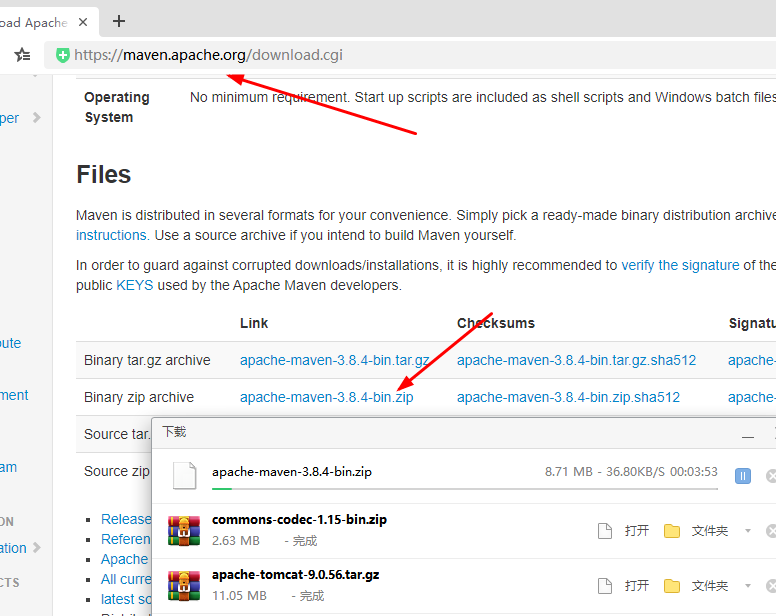776x616 pixels.
Task: Click the download speed 36.80KB/S text
Action: 635,472
